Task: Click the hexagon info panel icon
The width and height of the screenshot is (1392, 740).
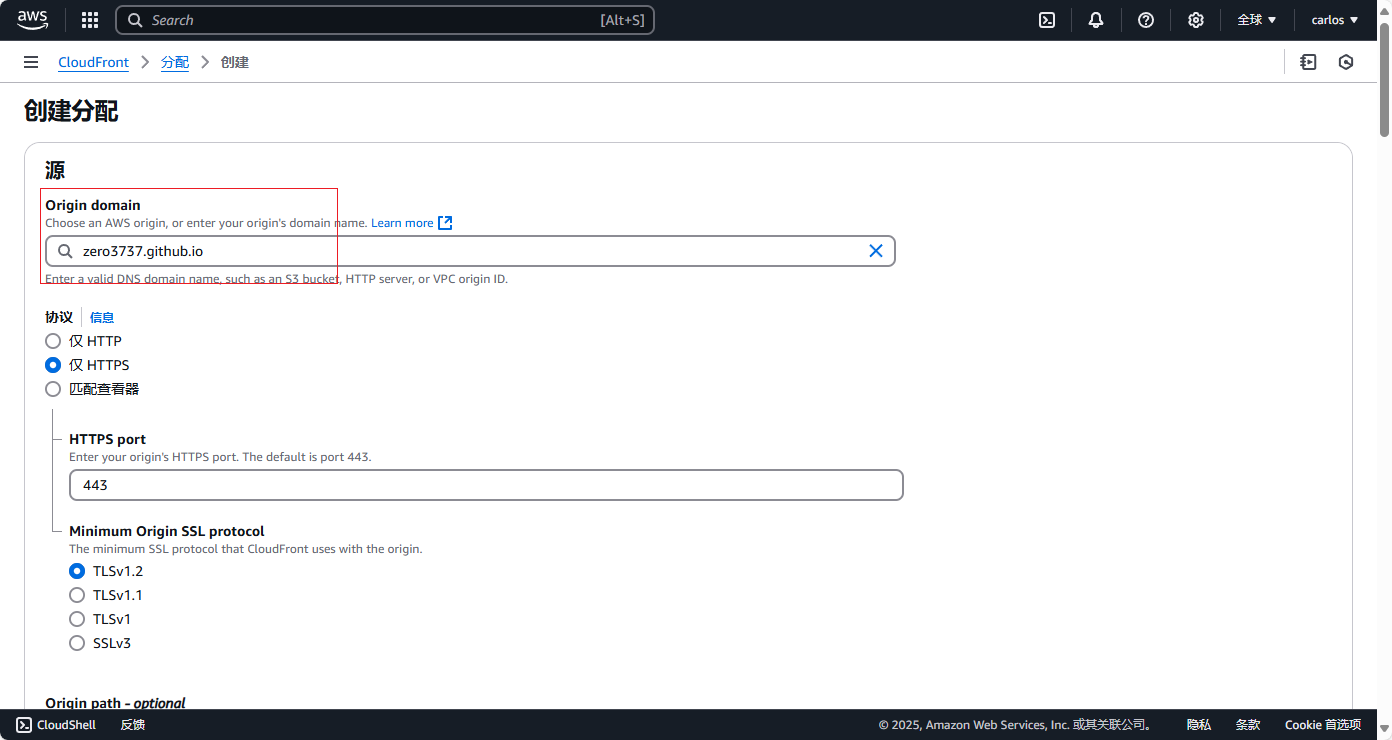Action: tap(1346, 62)
